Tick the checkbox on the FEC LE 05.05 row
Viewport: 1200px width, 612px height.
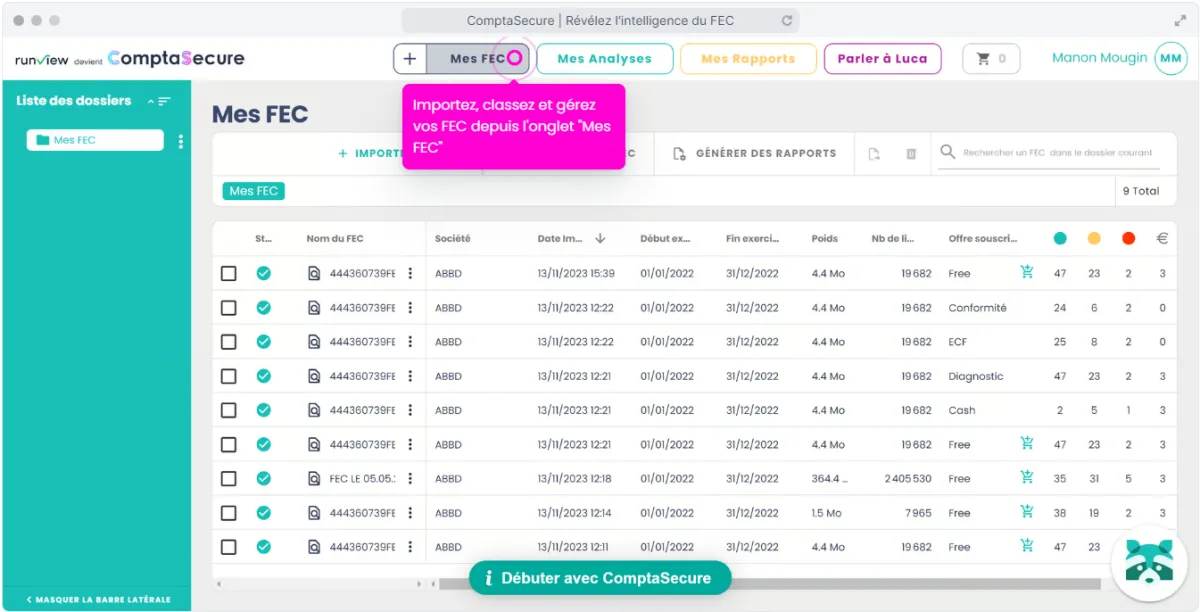click(229, 479)
